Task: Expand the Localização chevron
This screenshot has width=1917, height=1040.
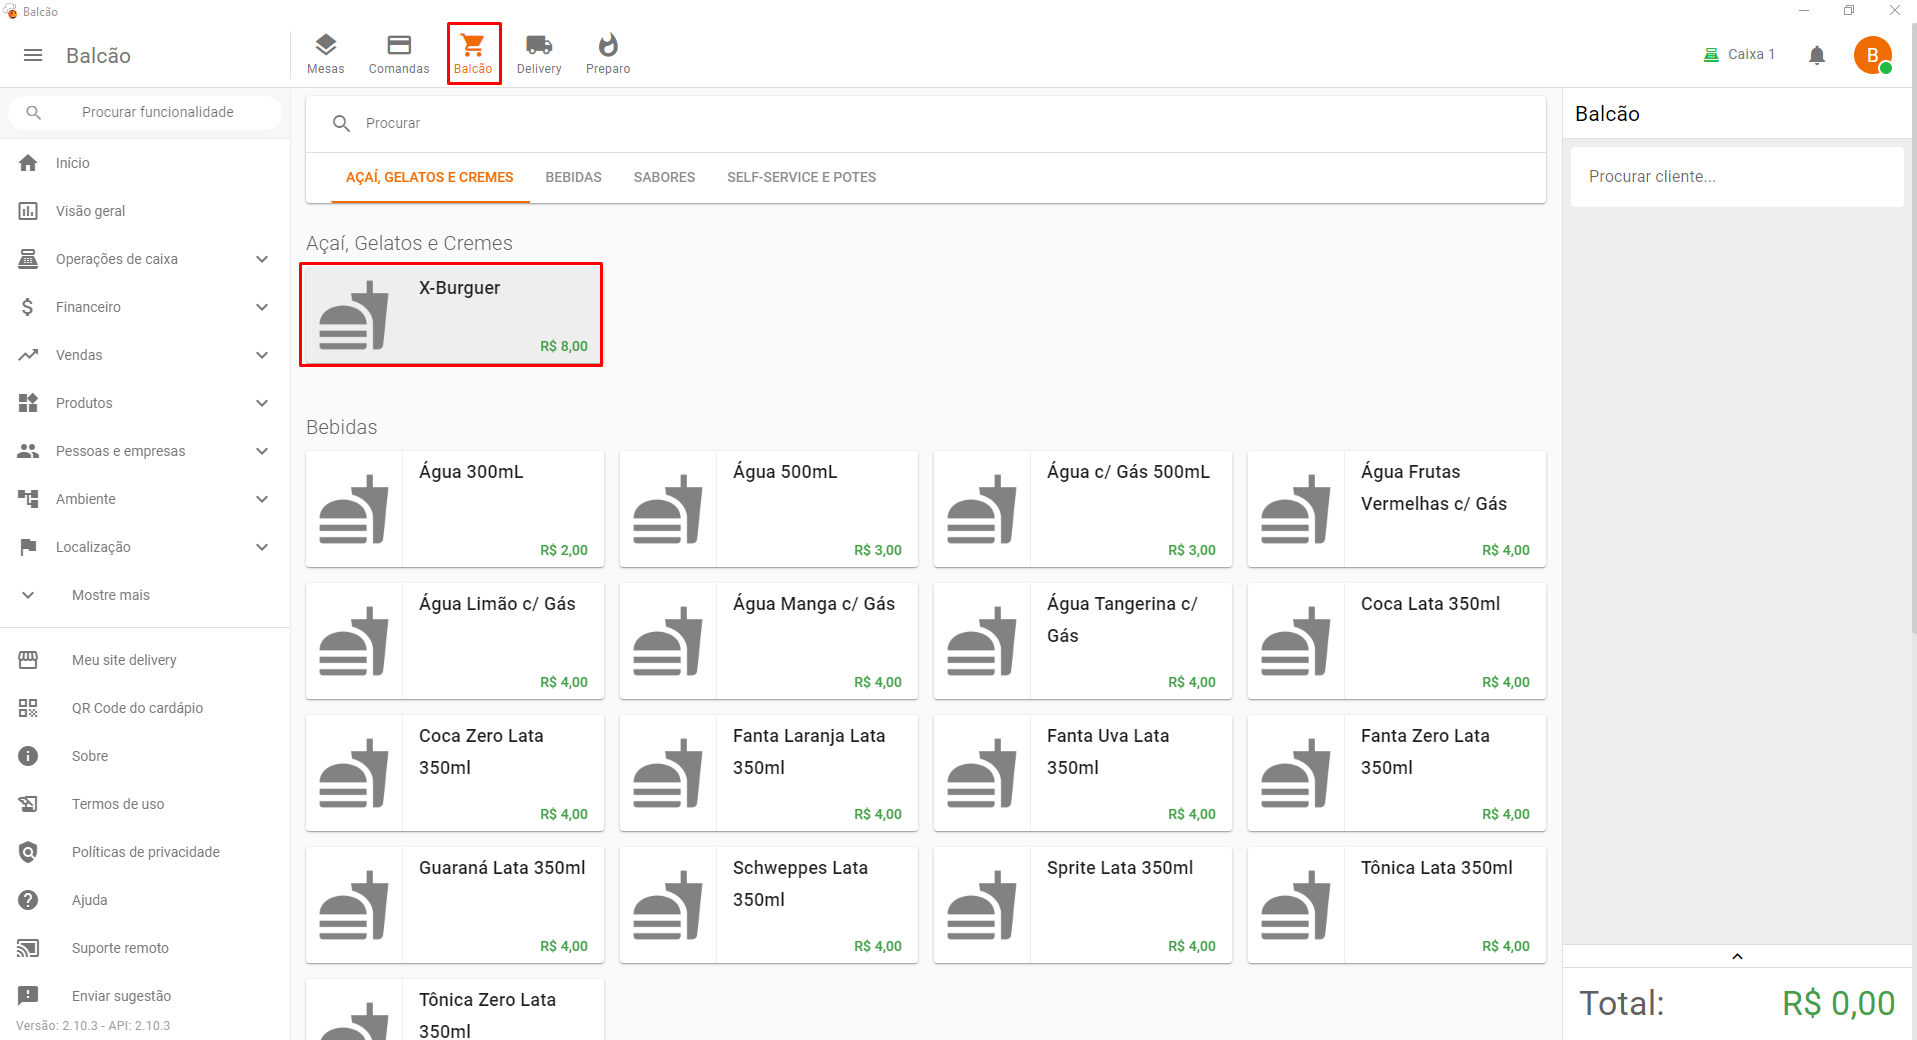Action: [x=262, y=547]
